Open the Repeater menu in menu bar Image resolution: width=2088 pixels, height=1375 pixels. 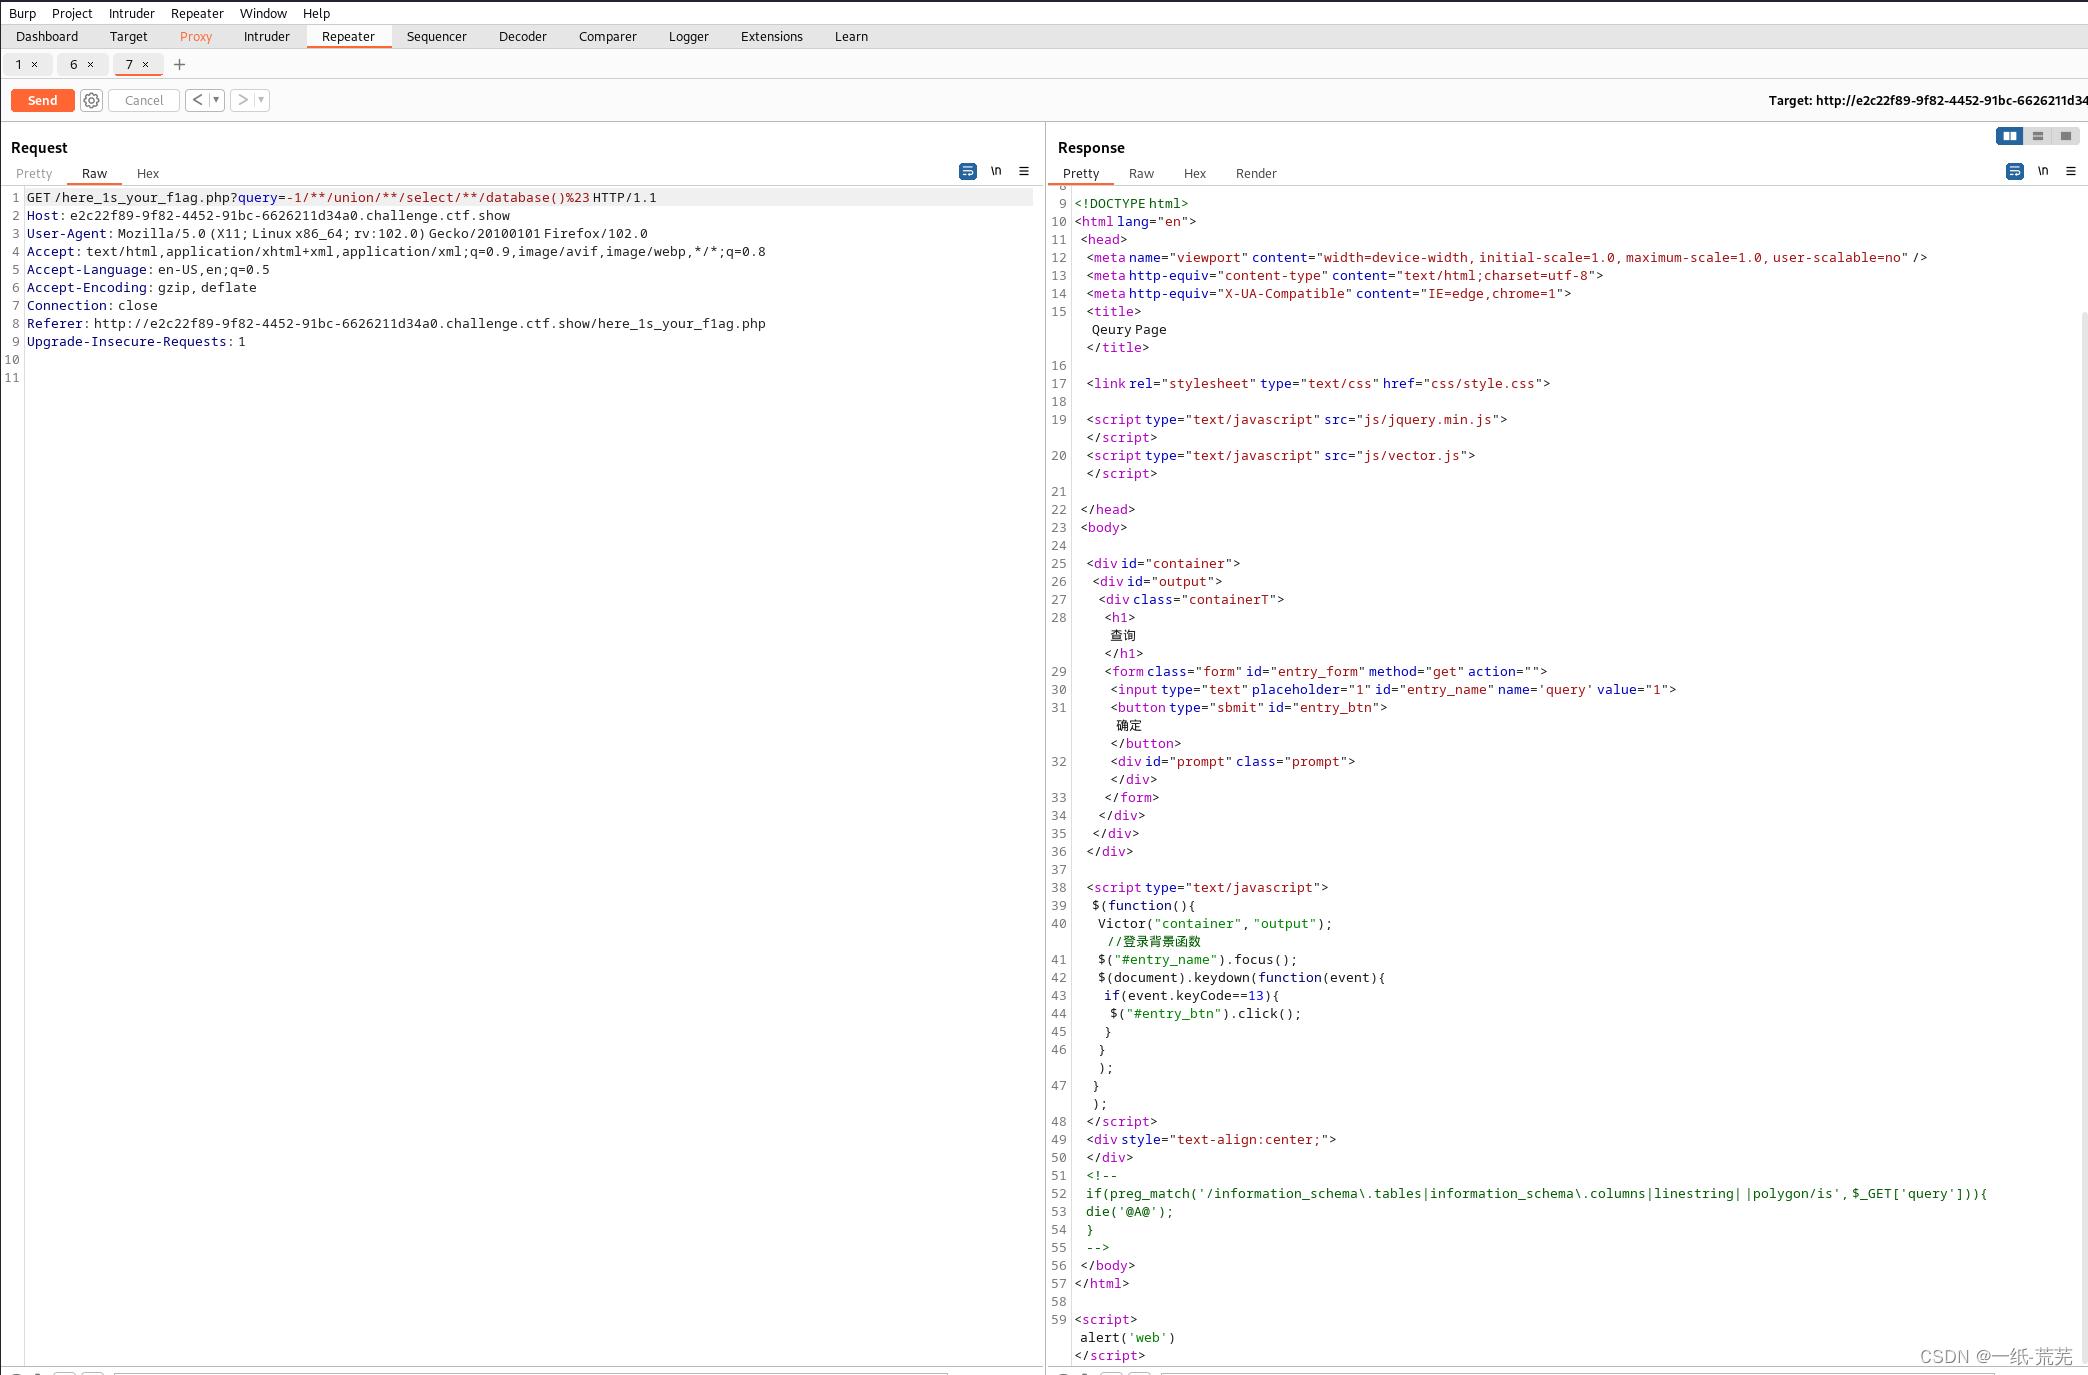click(x=197, y=13)
